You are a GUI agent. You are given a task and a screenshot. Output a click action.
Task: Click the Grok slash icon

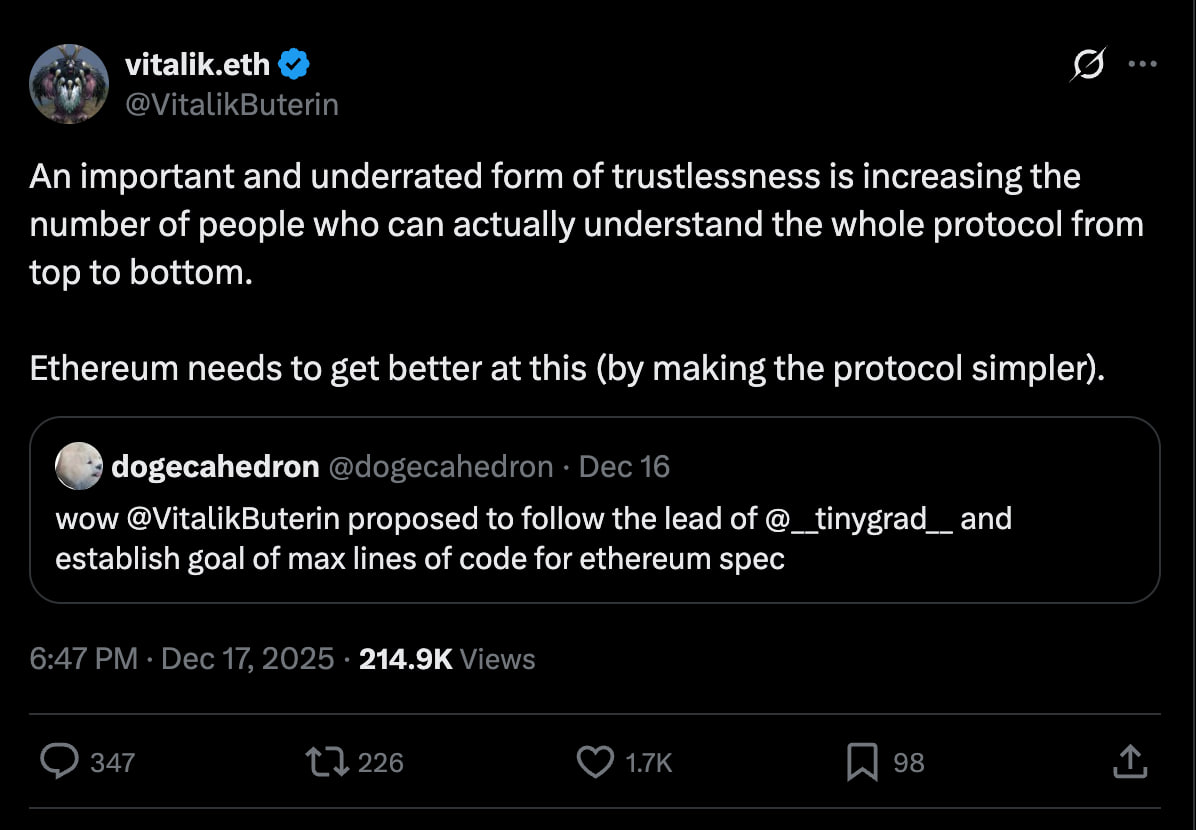click(1087, 66)
